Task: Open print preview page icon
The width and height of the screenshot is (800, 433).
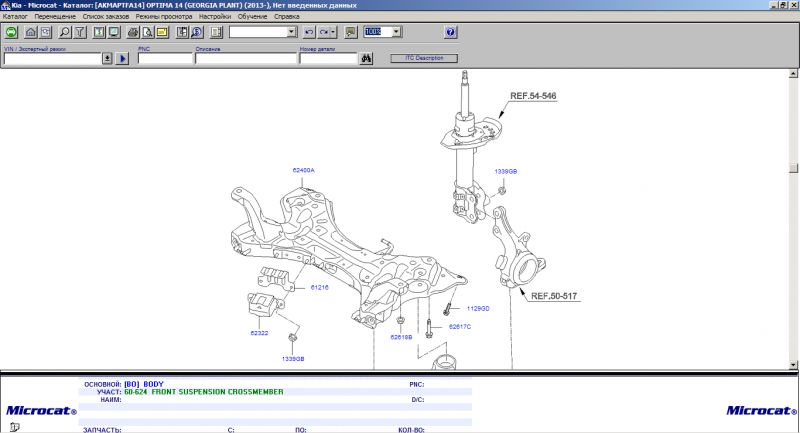Action: coord(147,32)
